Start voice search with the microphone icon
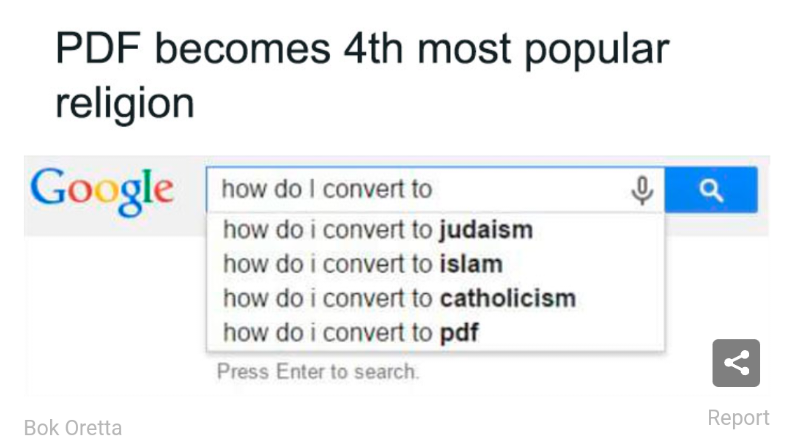Screen dimensions: 792x441 coord(642,189)
